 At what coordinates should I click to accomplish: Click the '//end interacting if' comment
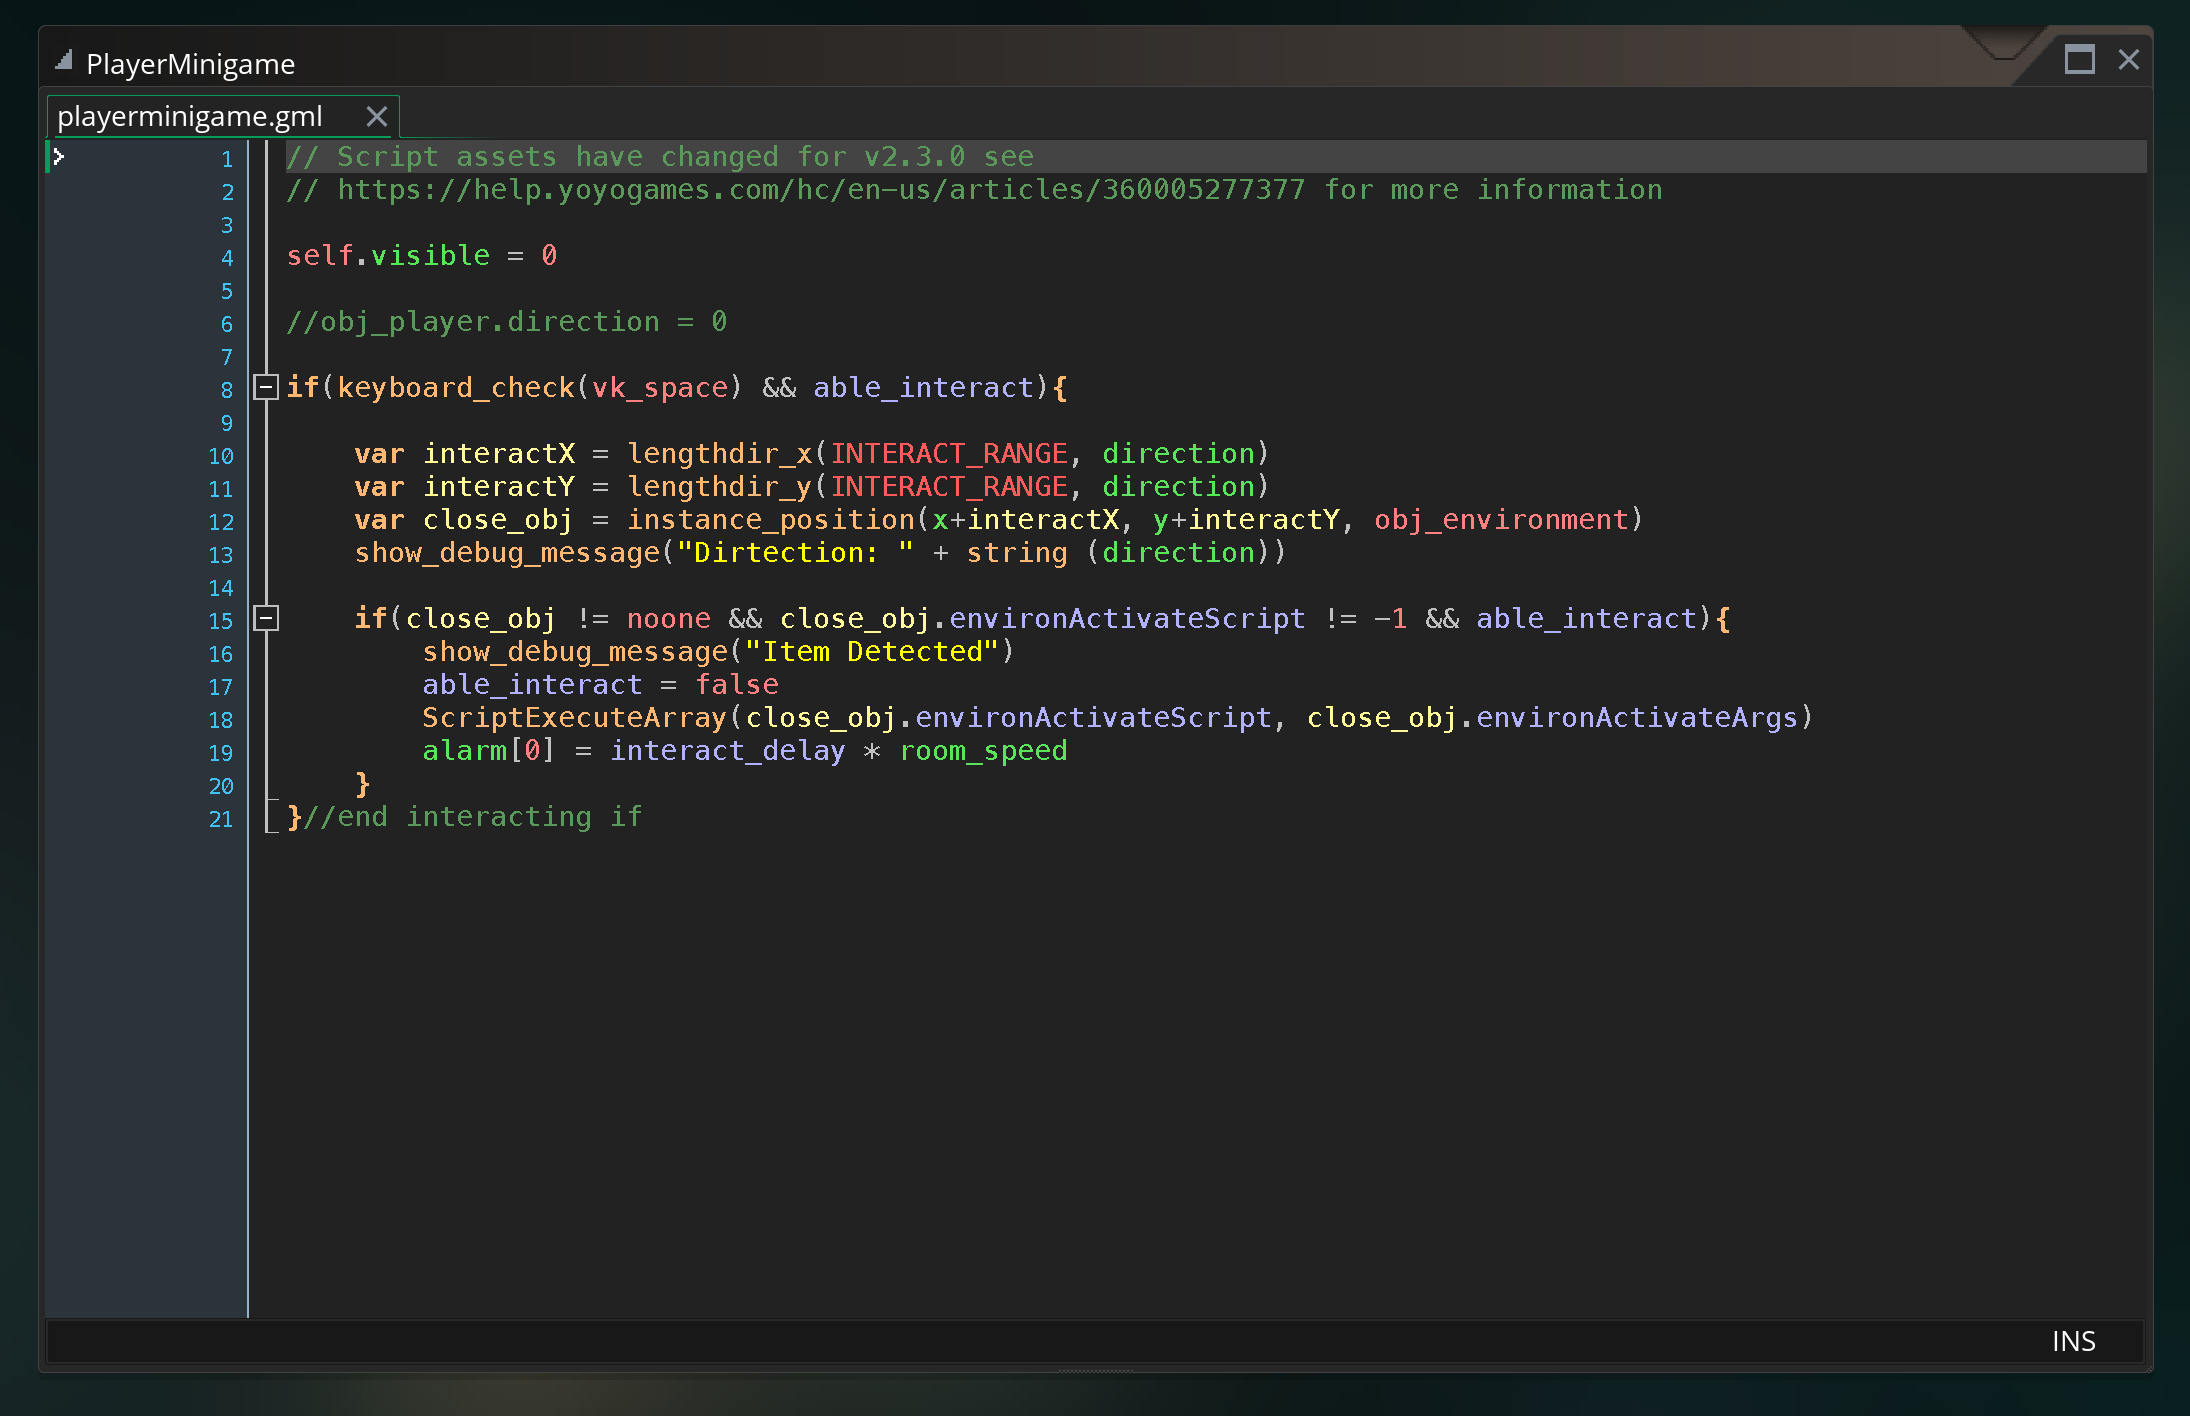472,816
